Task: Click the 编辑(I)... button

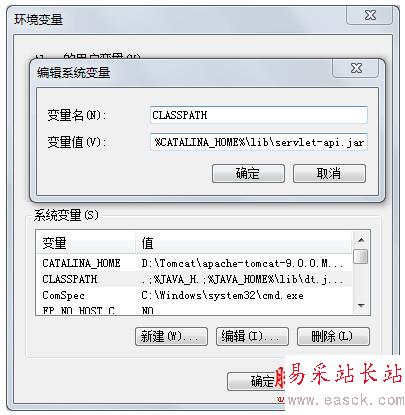Action: [x=252, y=336]
